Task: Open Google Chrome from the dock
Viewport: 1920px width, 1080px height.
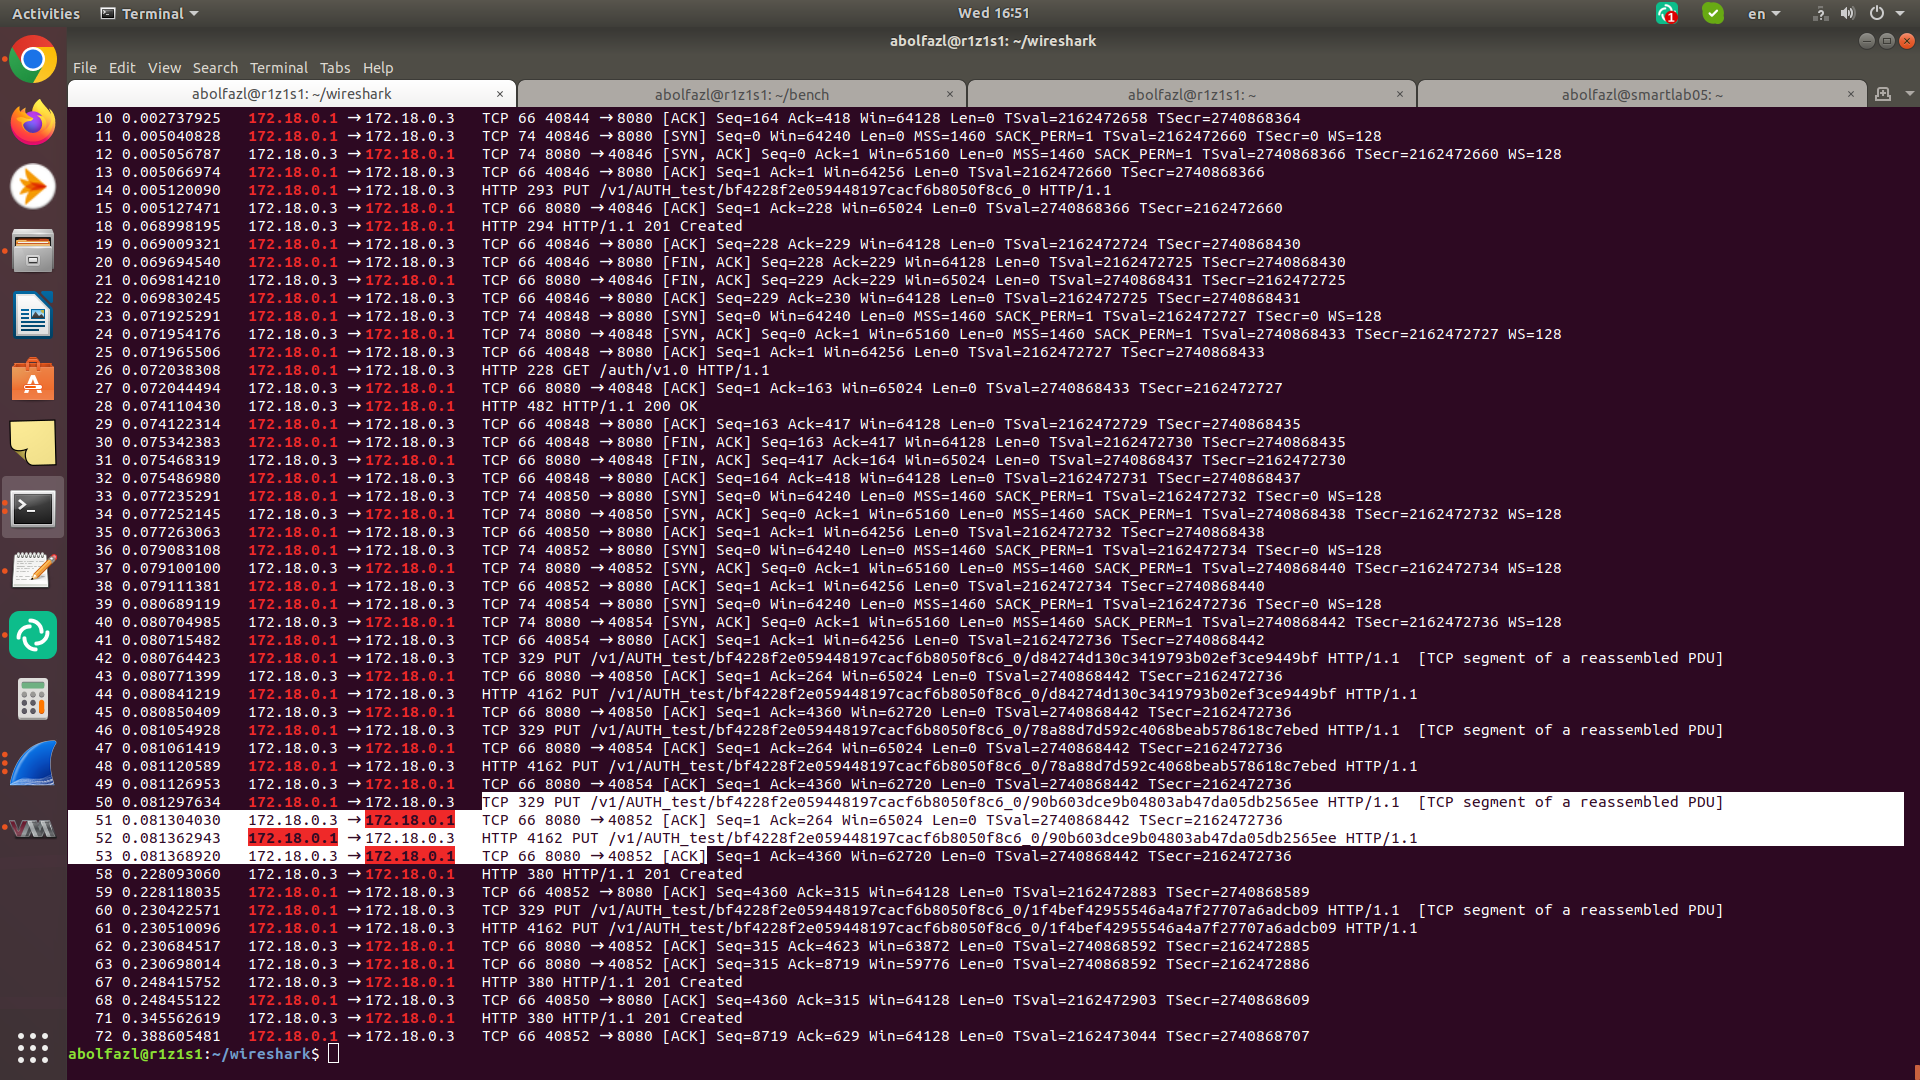Action: point(33,60)
